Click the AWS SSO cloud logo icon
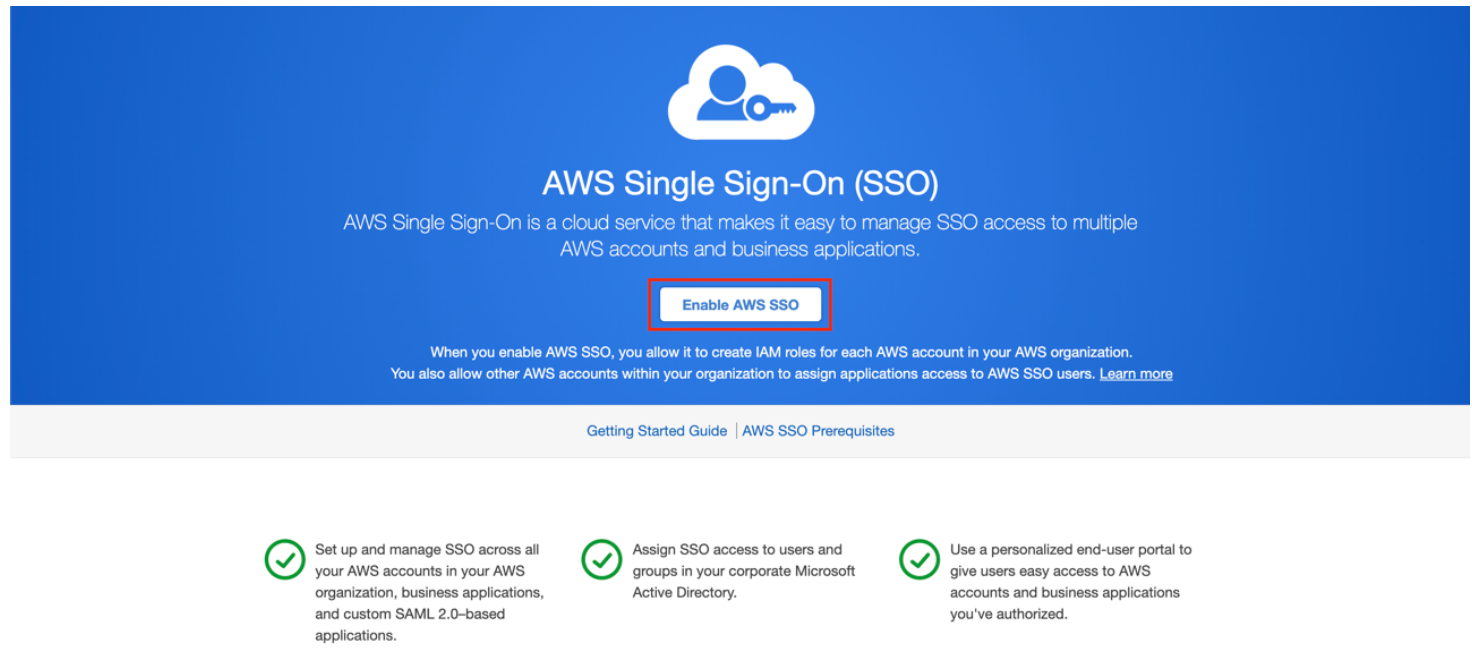The height and width of the screenshot is (660, 1472). pos(741,95)
